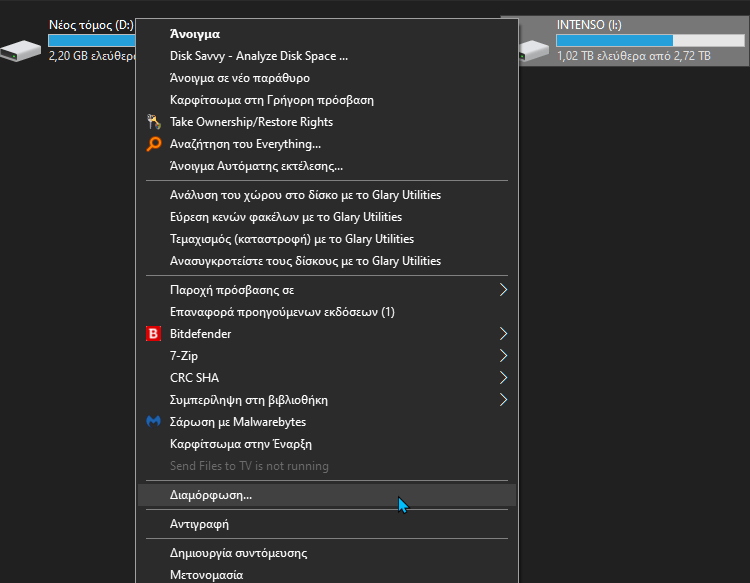The height and width of the screenshot is (583, 750).
Task: Click the INTENSO drive usage bar
Action: pos(650,41)
